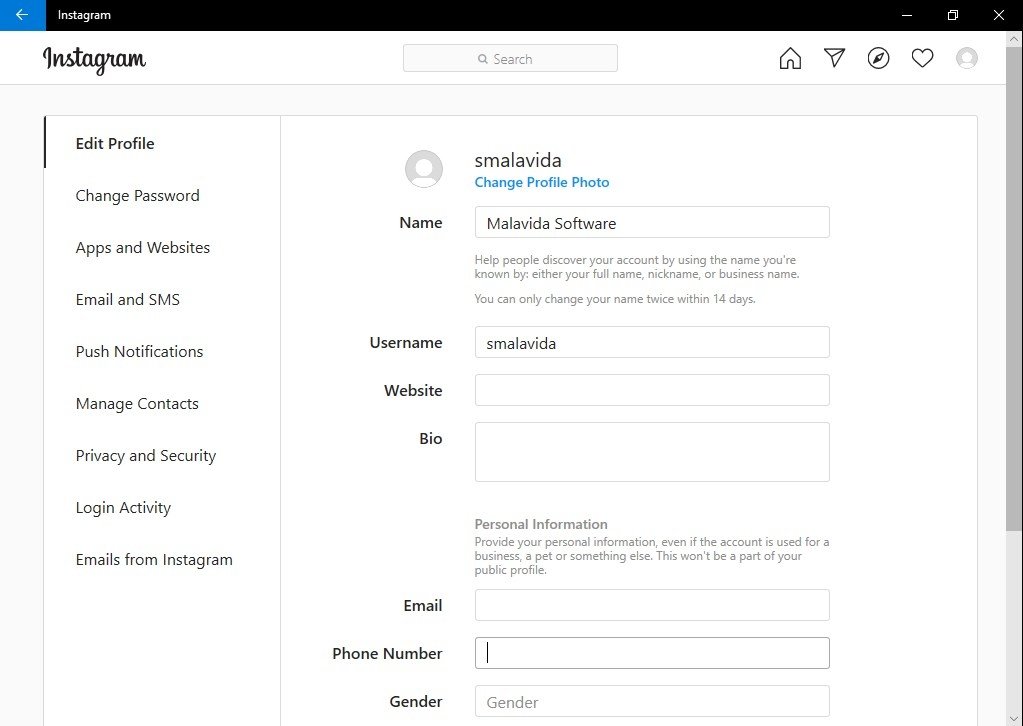
Task: Click the smalavida username heading
Action: 518,160
